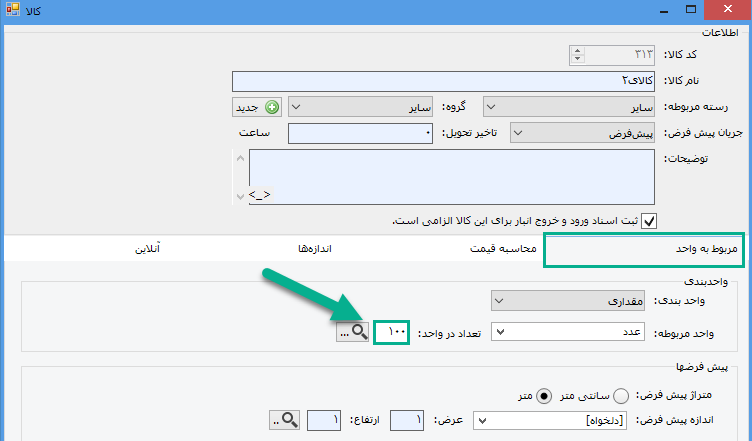Click the app icon in title bar
This screenshot has height=441, width=752.
pos(12,9)
